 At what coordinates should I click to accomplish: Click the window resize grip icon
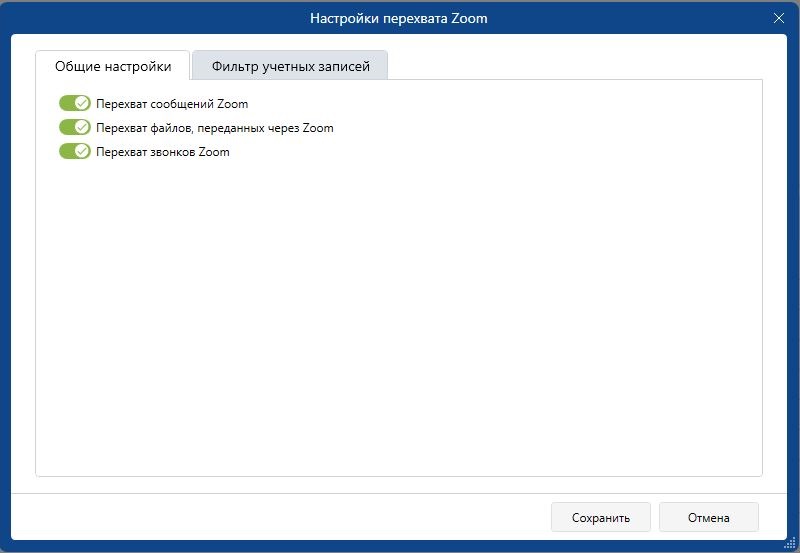pos(790,543)
